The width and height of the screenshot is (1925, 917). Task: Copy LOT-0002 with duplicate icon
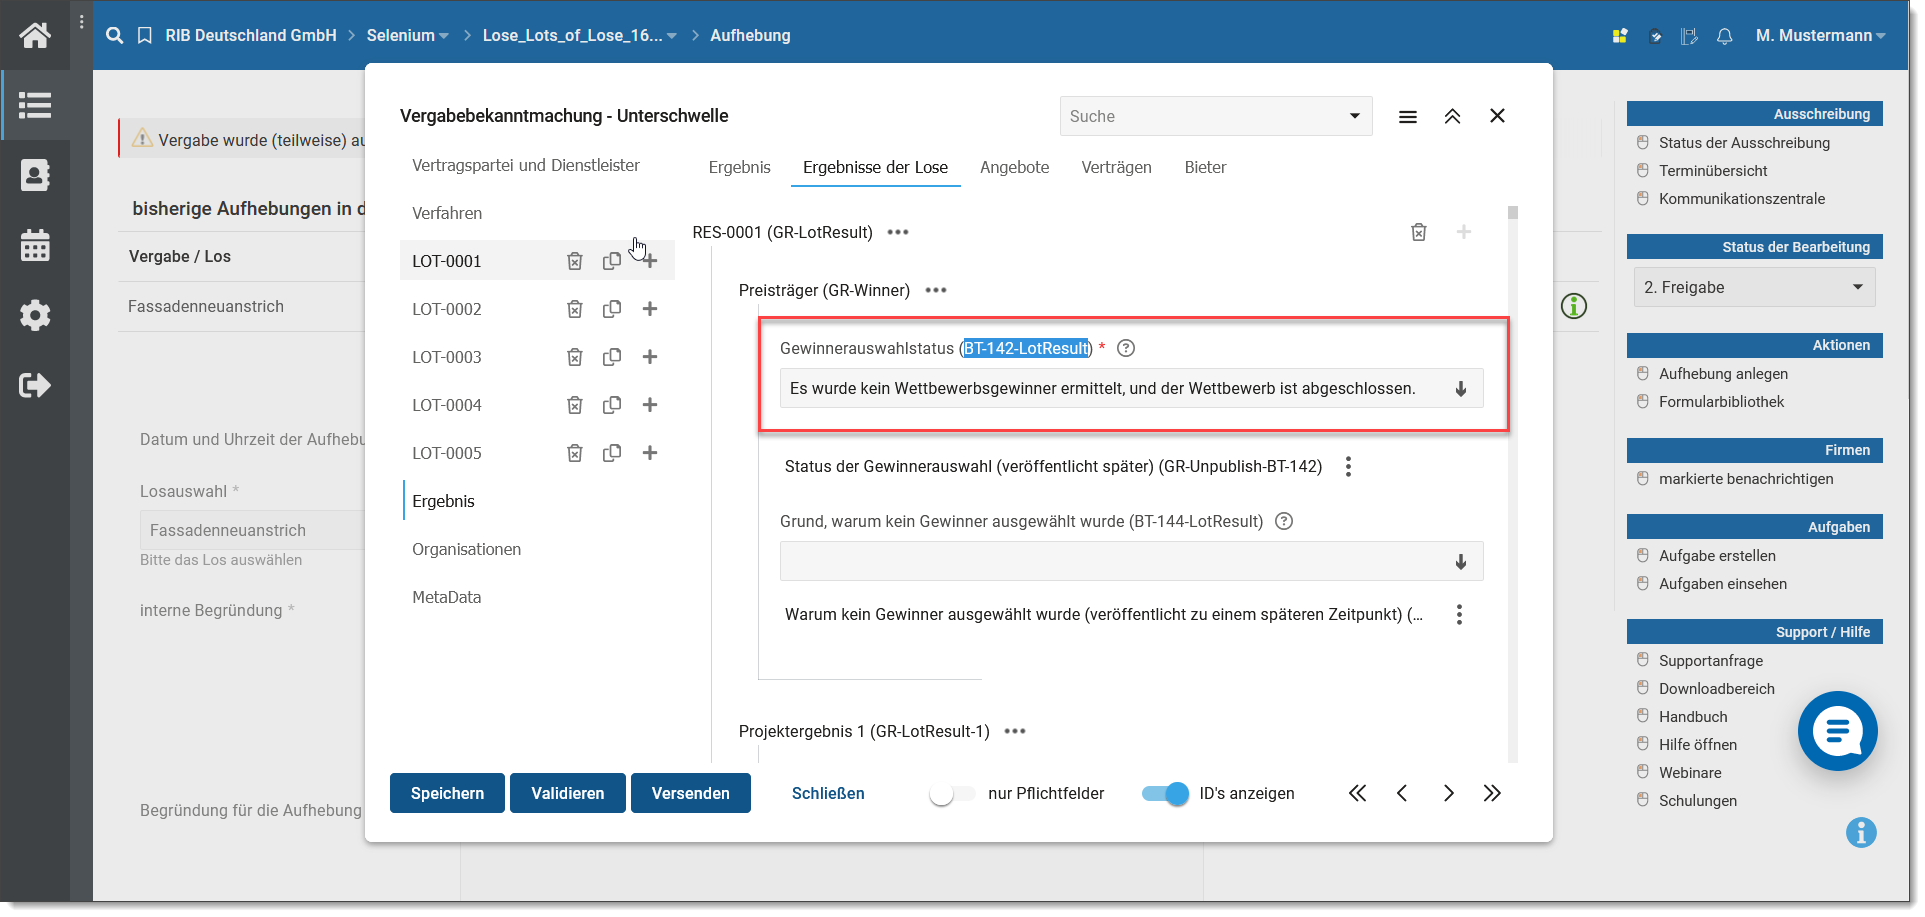tap(612, 309)
